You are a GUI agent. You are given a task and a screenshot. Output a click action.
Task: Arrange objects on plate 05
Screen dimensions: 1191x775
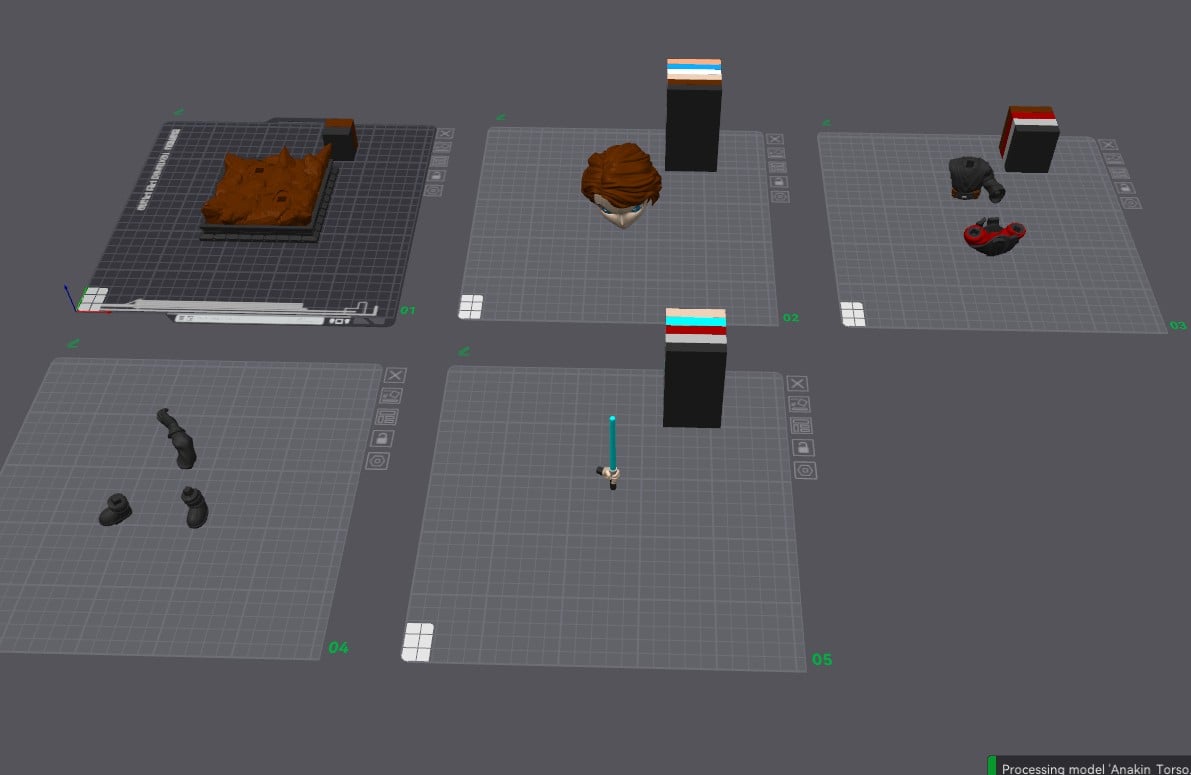tap(801, 425)
